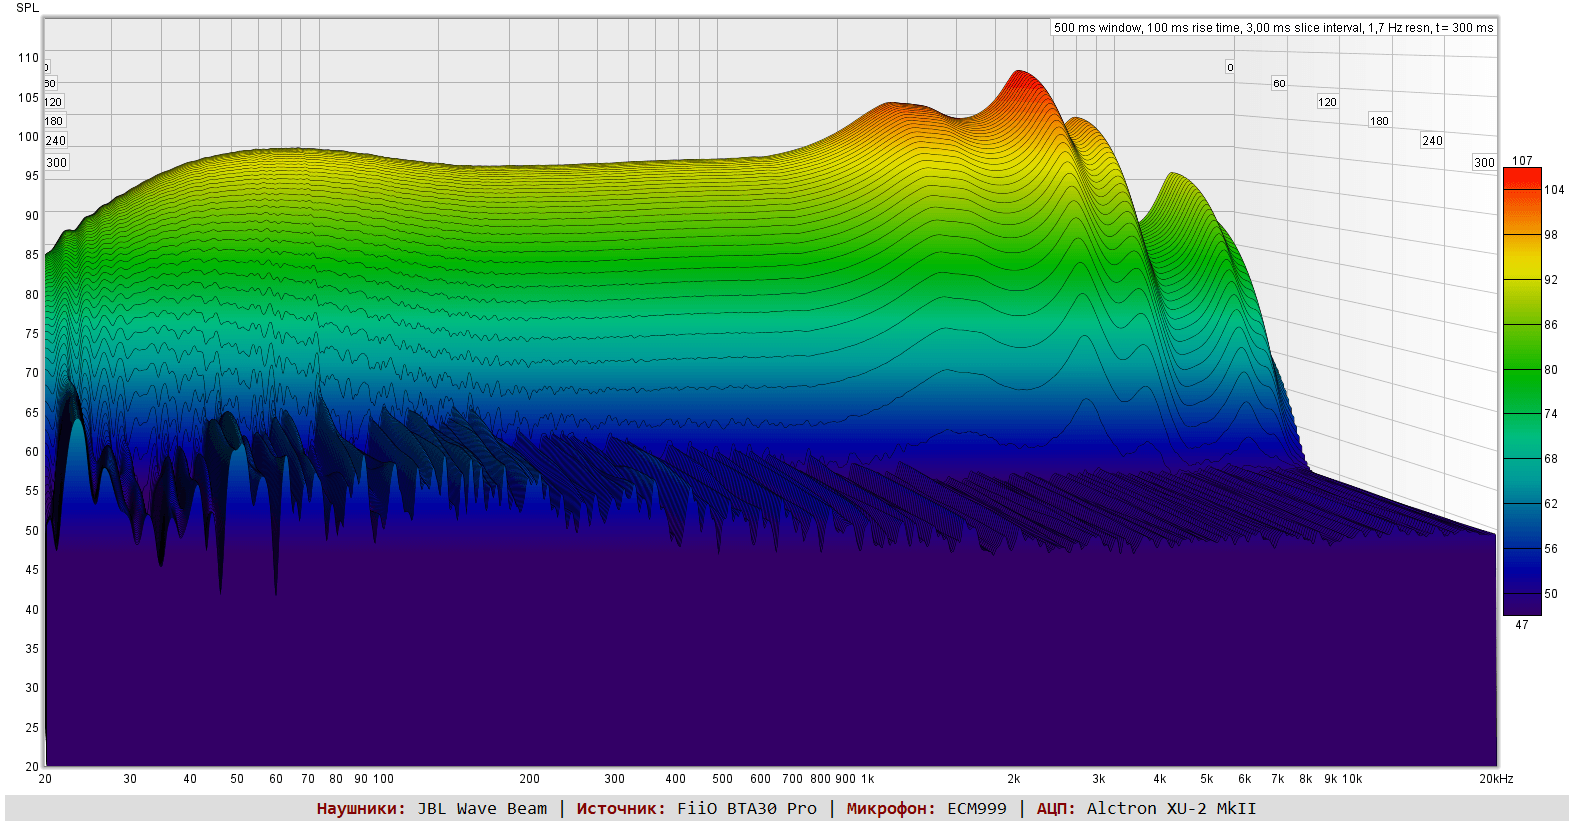
Task: Click the 45 tick on the SPL axis
Action: 32,570
